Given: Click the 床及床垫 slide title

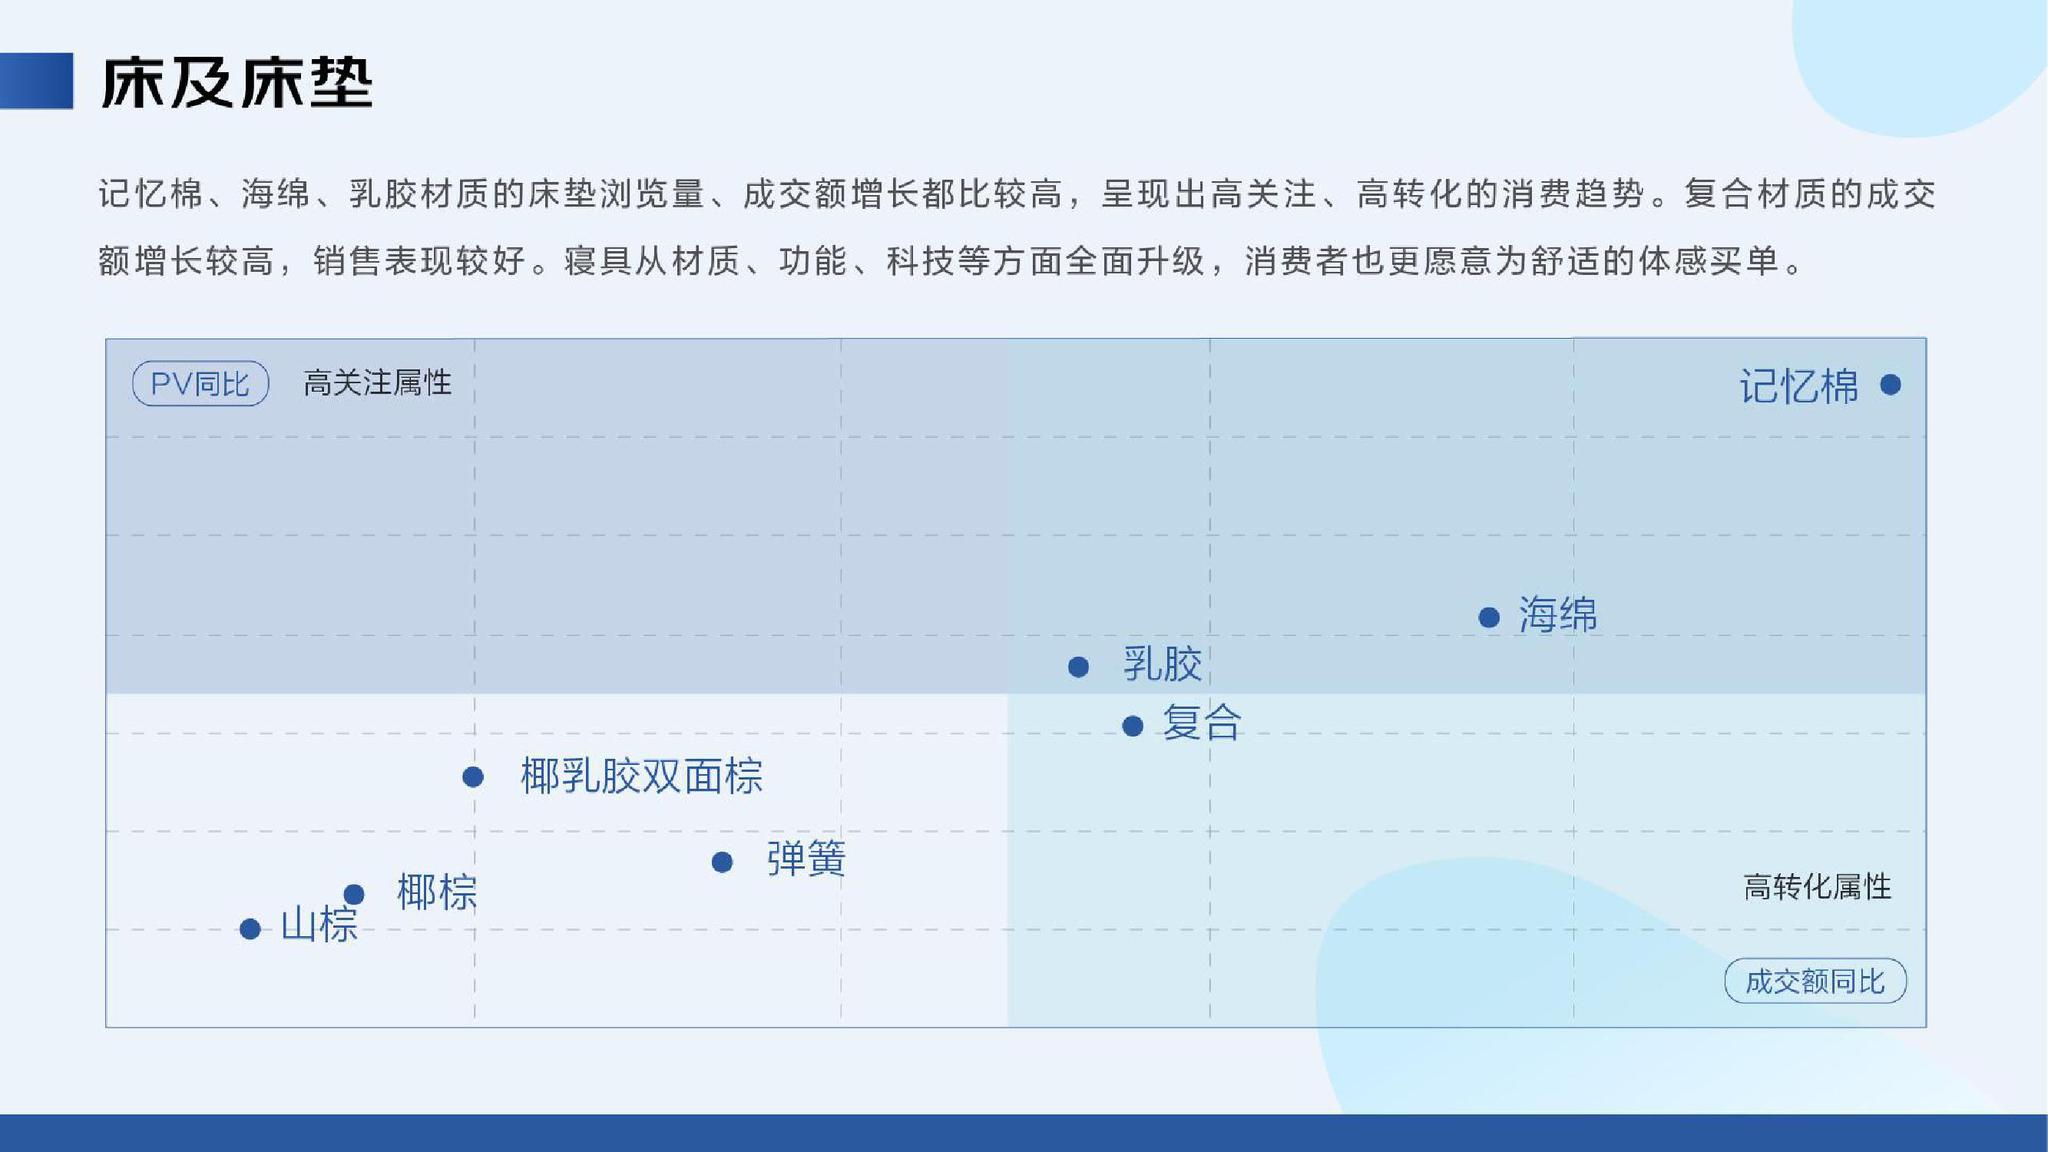Looking at the screenshot, I should click(x=237, y=81).
